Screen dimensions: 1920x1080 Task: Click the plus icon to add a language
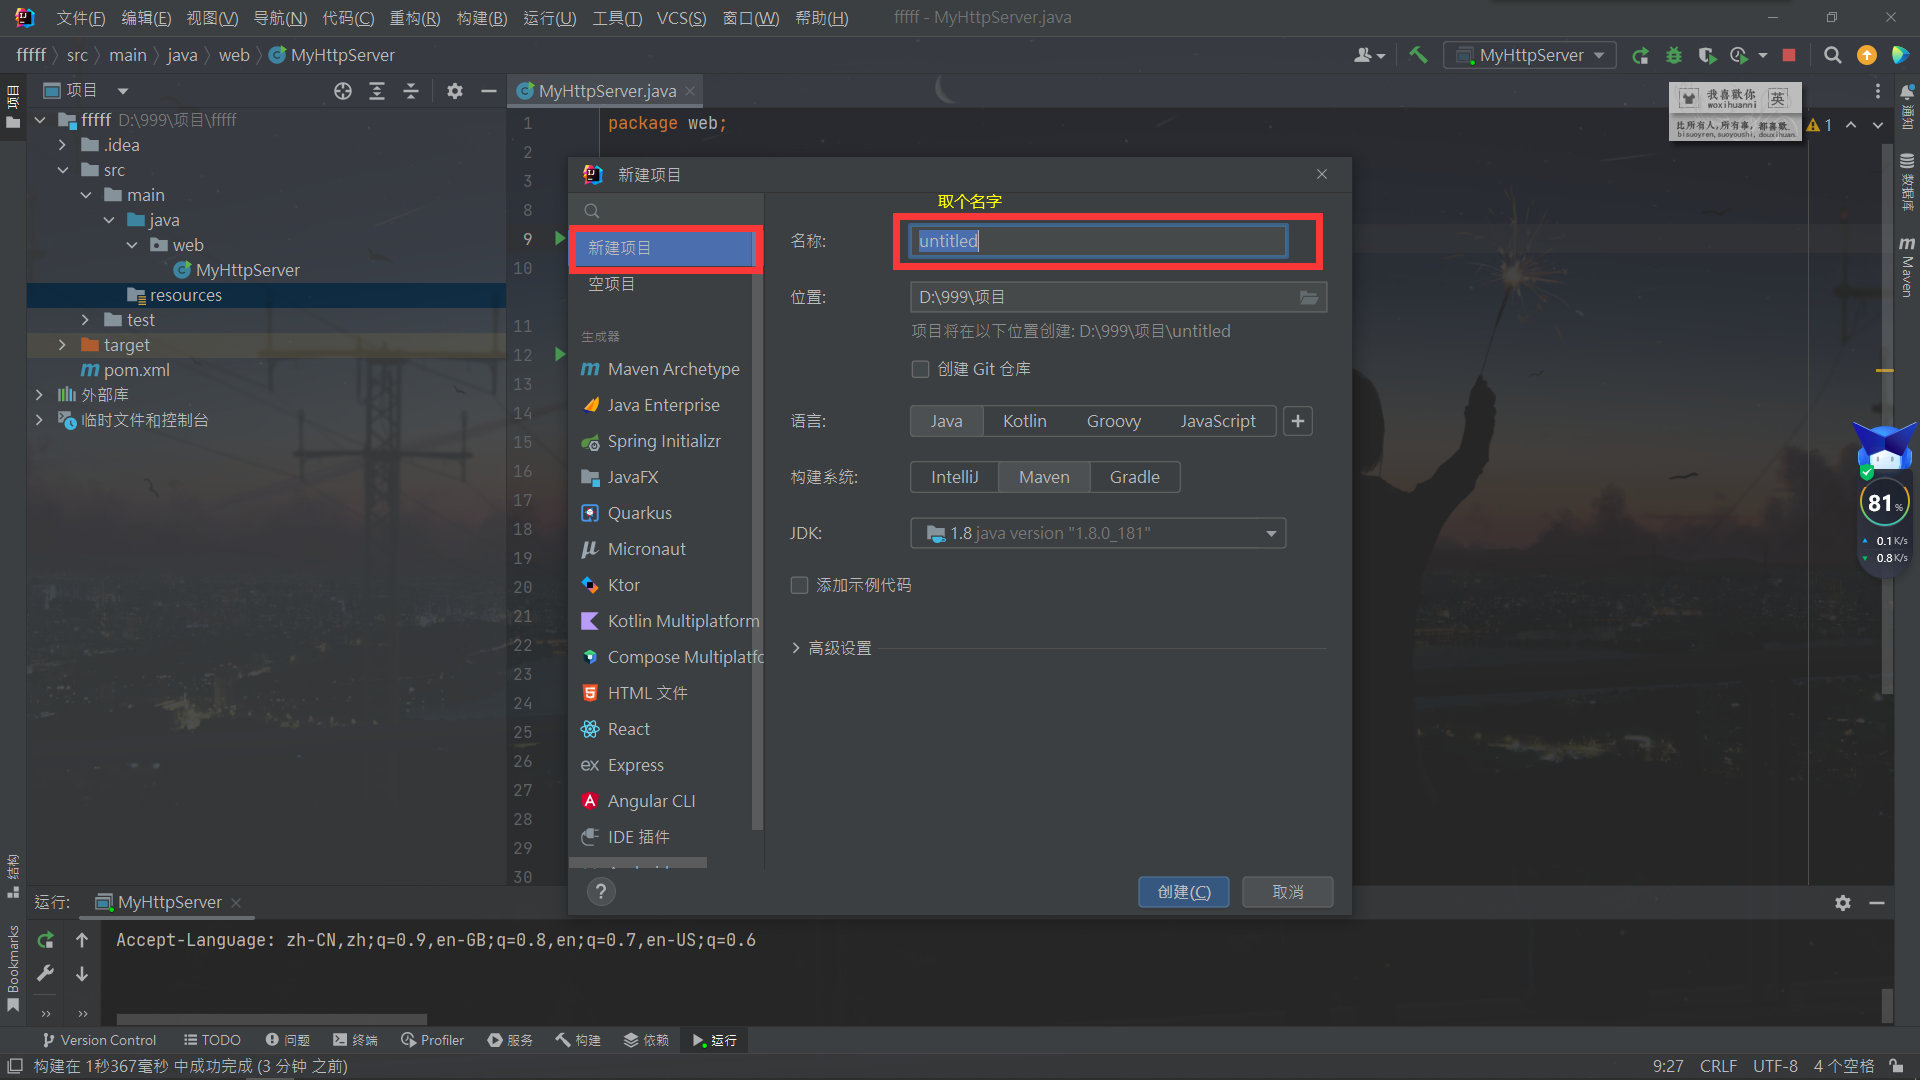point(1298,421)
